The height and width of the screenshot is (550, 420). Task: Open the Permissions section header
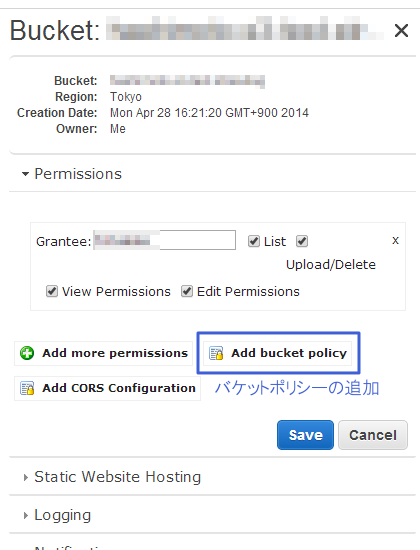coord(78,174)
